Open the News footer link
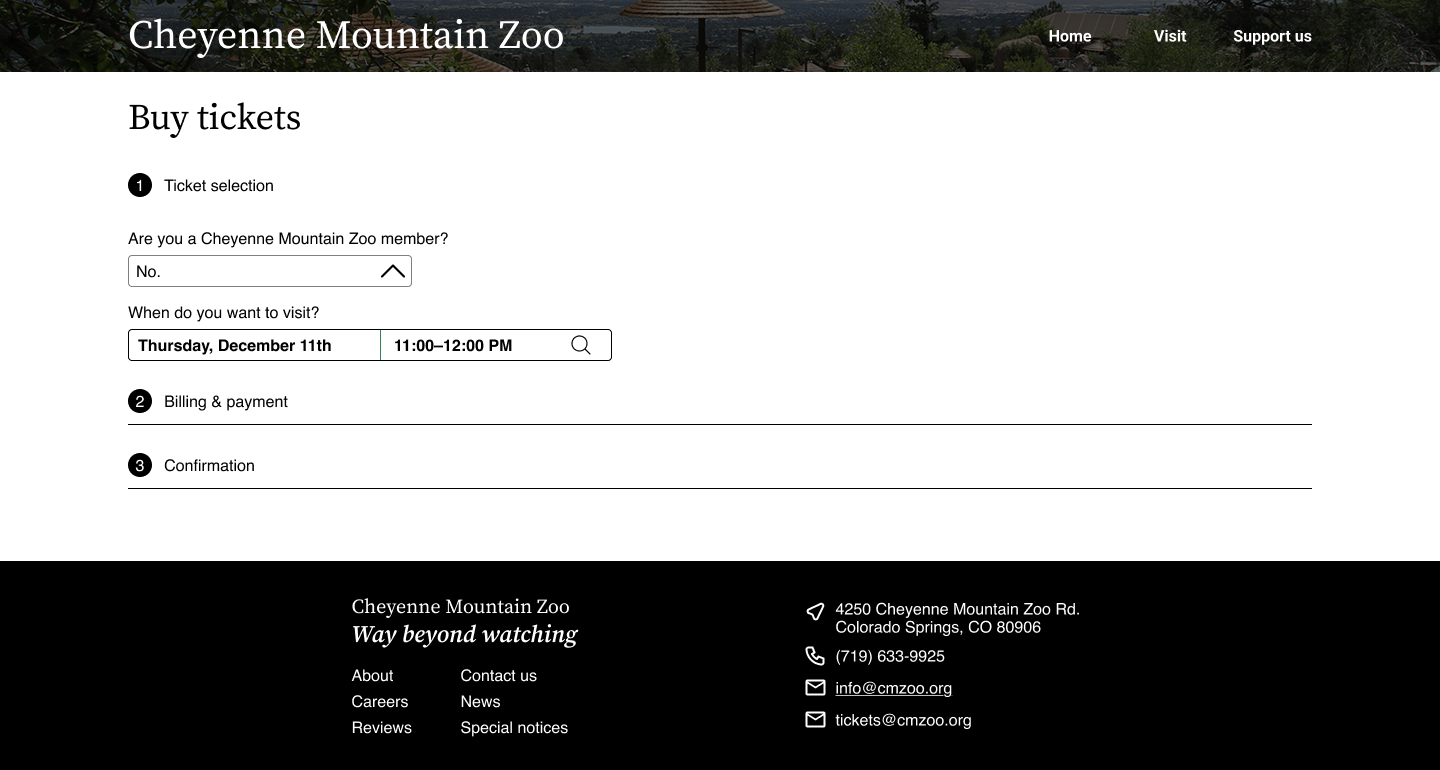 [480, 702]
